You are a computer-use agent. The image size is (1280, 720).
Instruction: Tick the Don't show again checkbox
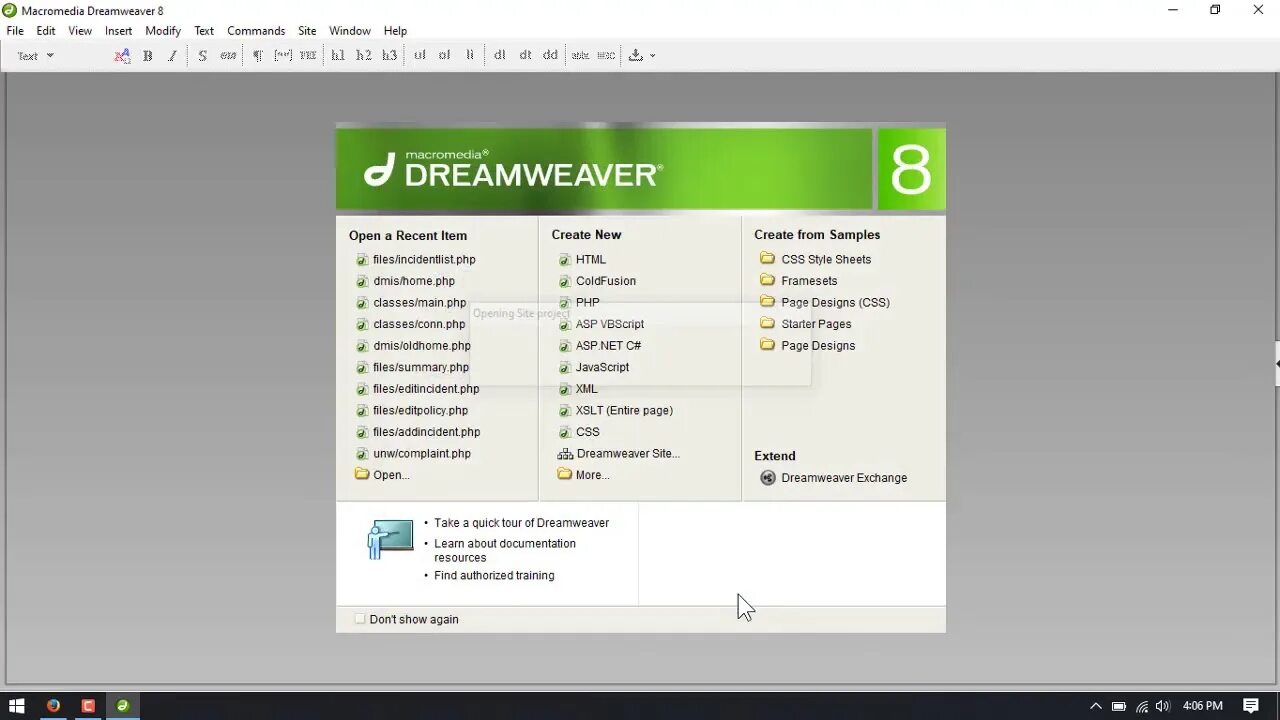tap(360, 619)
